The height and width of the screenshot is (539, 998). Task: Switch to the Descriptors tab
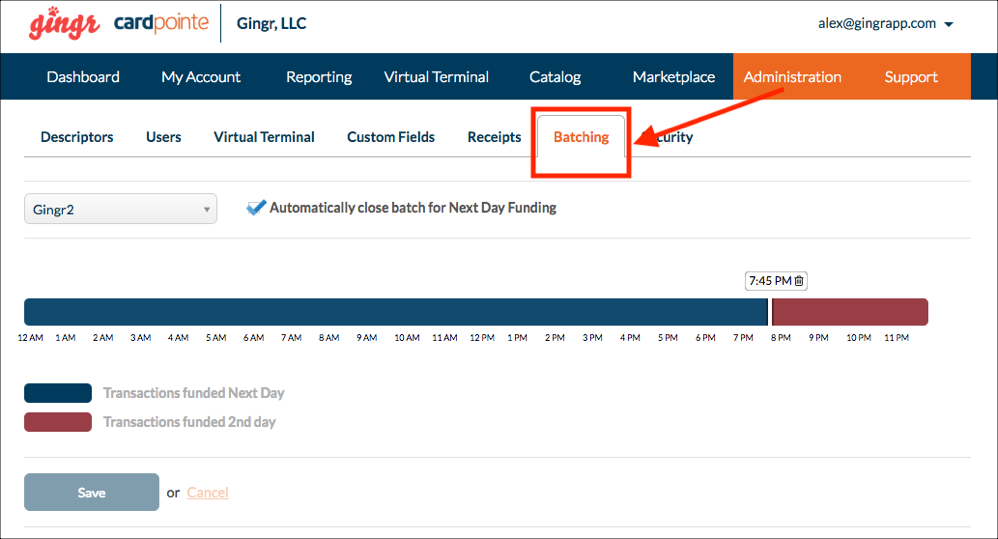(77, 137)
